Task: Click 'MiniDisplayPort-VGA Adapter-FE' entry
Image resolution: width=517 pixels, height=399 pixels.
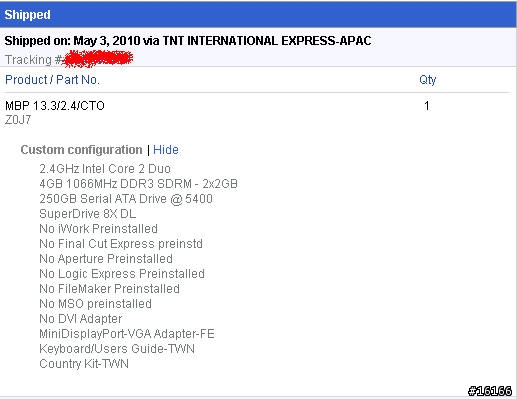Action: (127, 334)
